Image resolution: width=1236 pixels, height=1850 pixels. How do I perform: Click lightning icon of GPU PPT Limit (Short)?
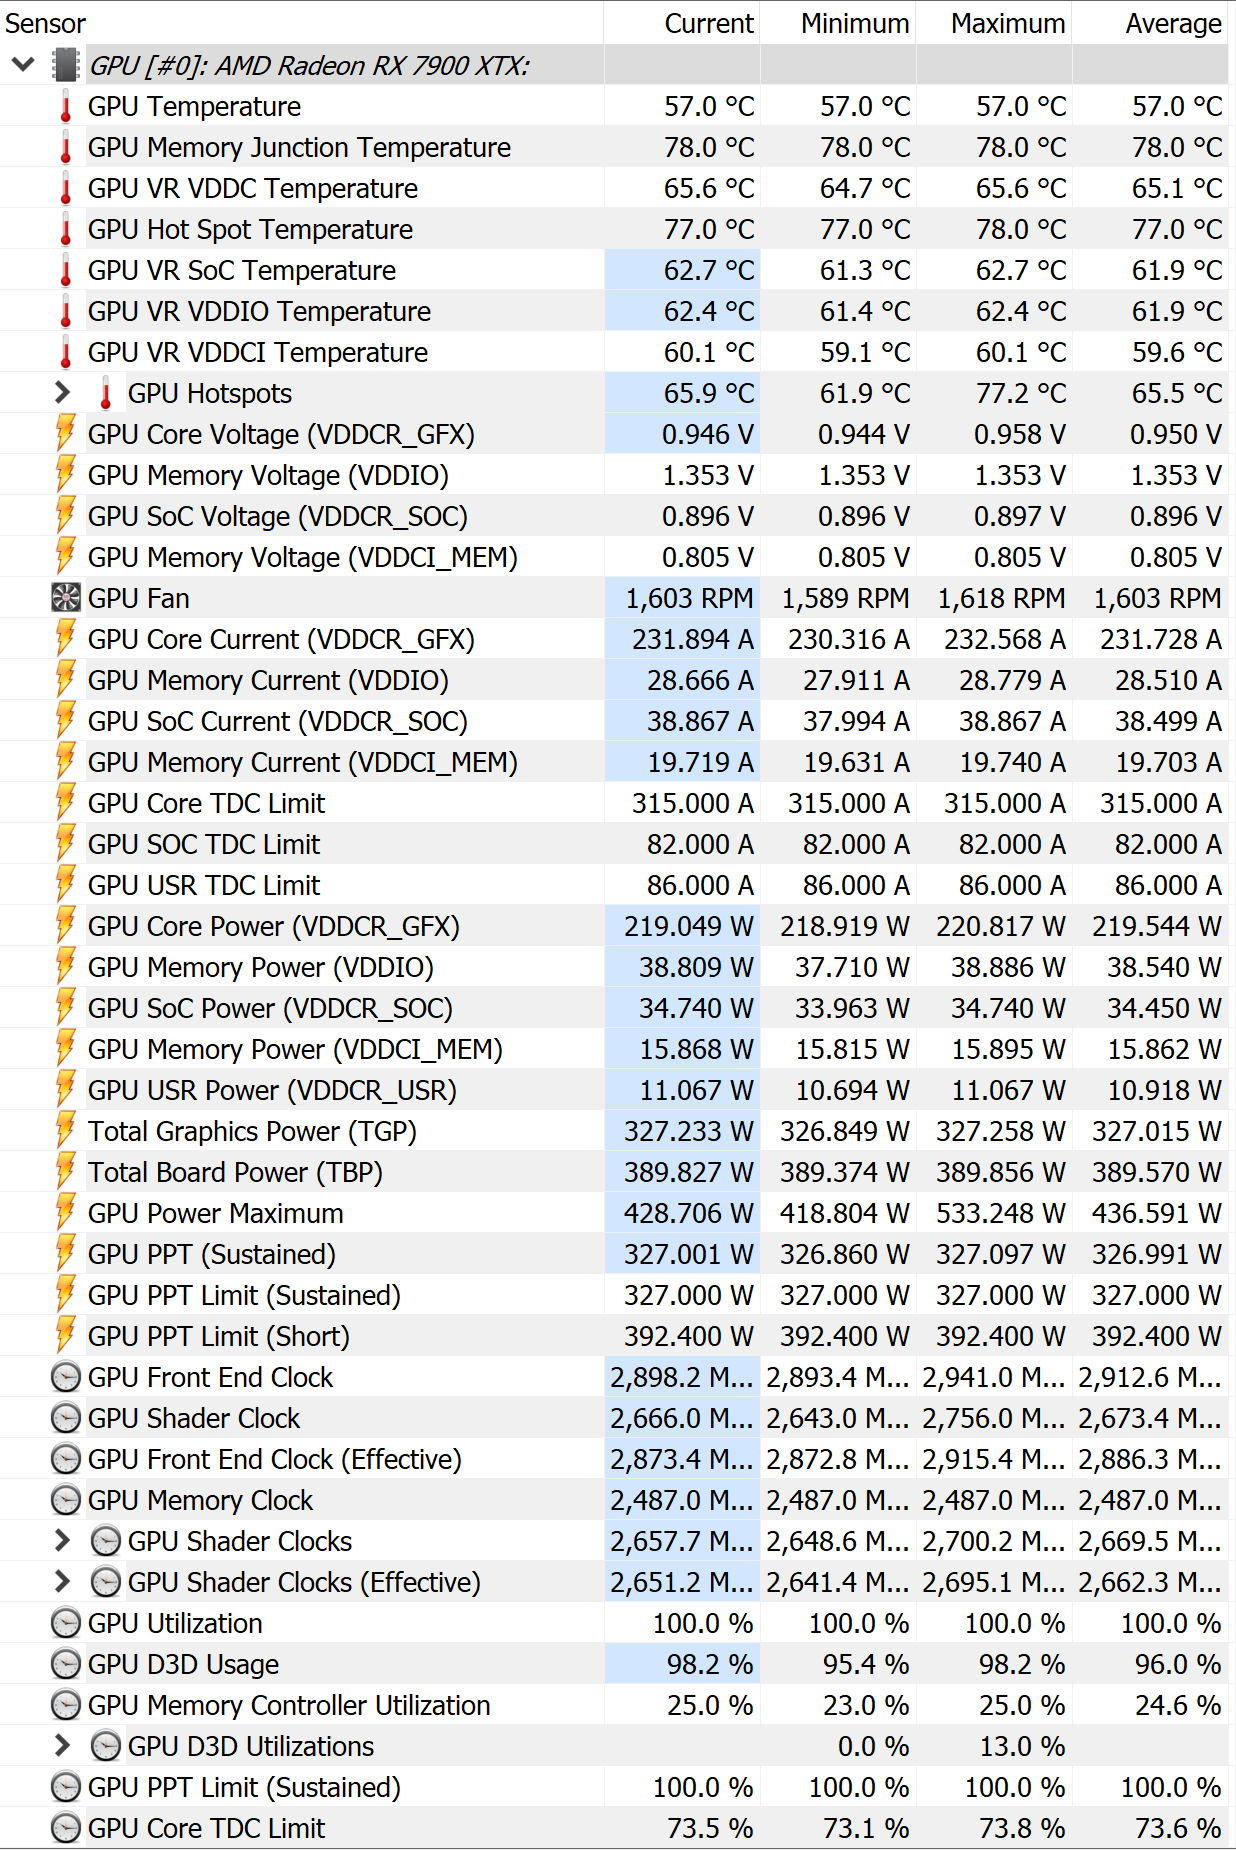[x=66, y=1336]
